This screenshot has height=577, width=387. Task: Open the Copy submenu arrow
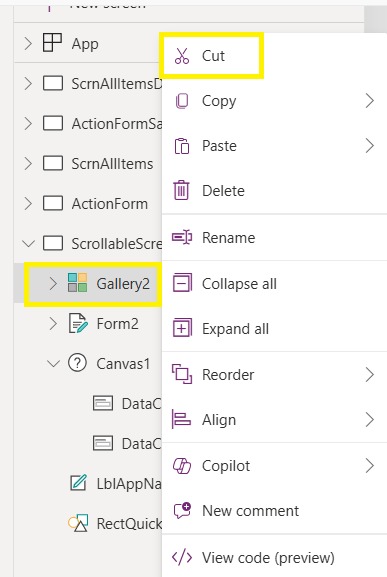point(369,101)
